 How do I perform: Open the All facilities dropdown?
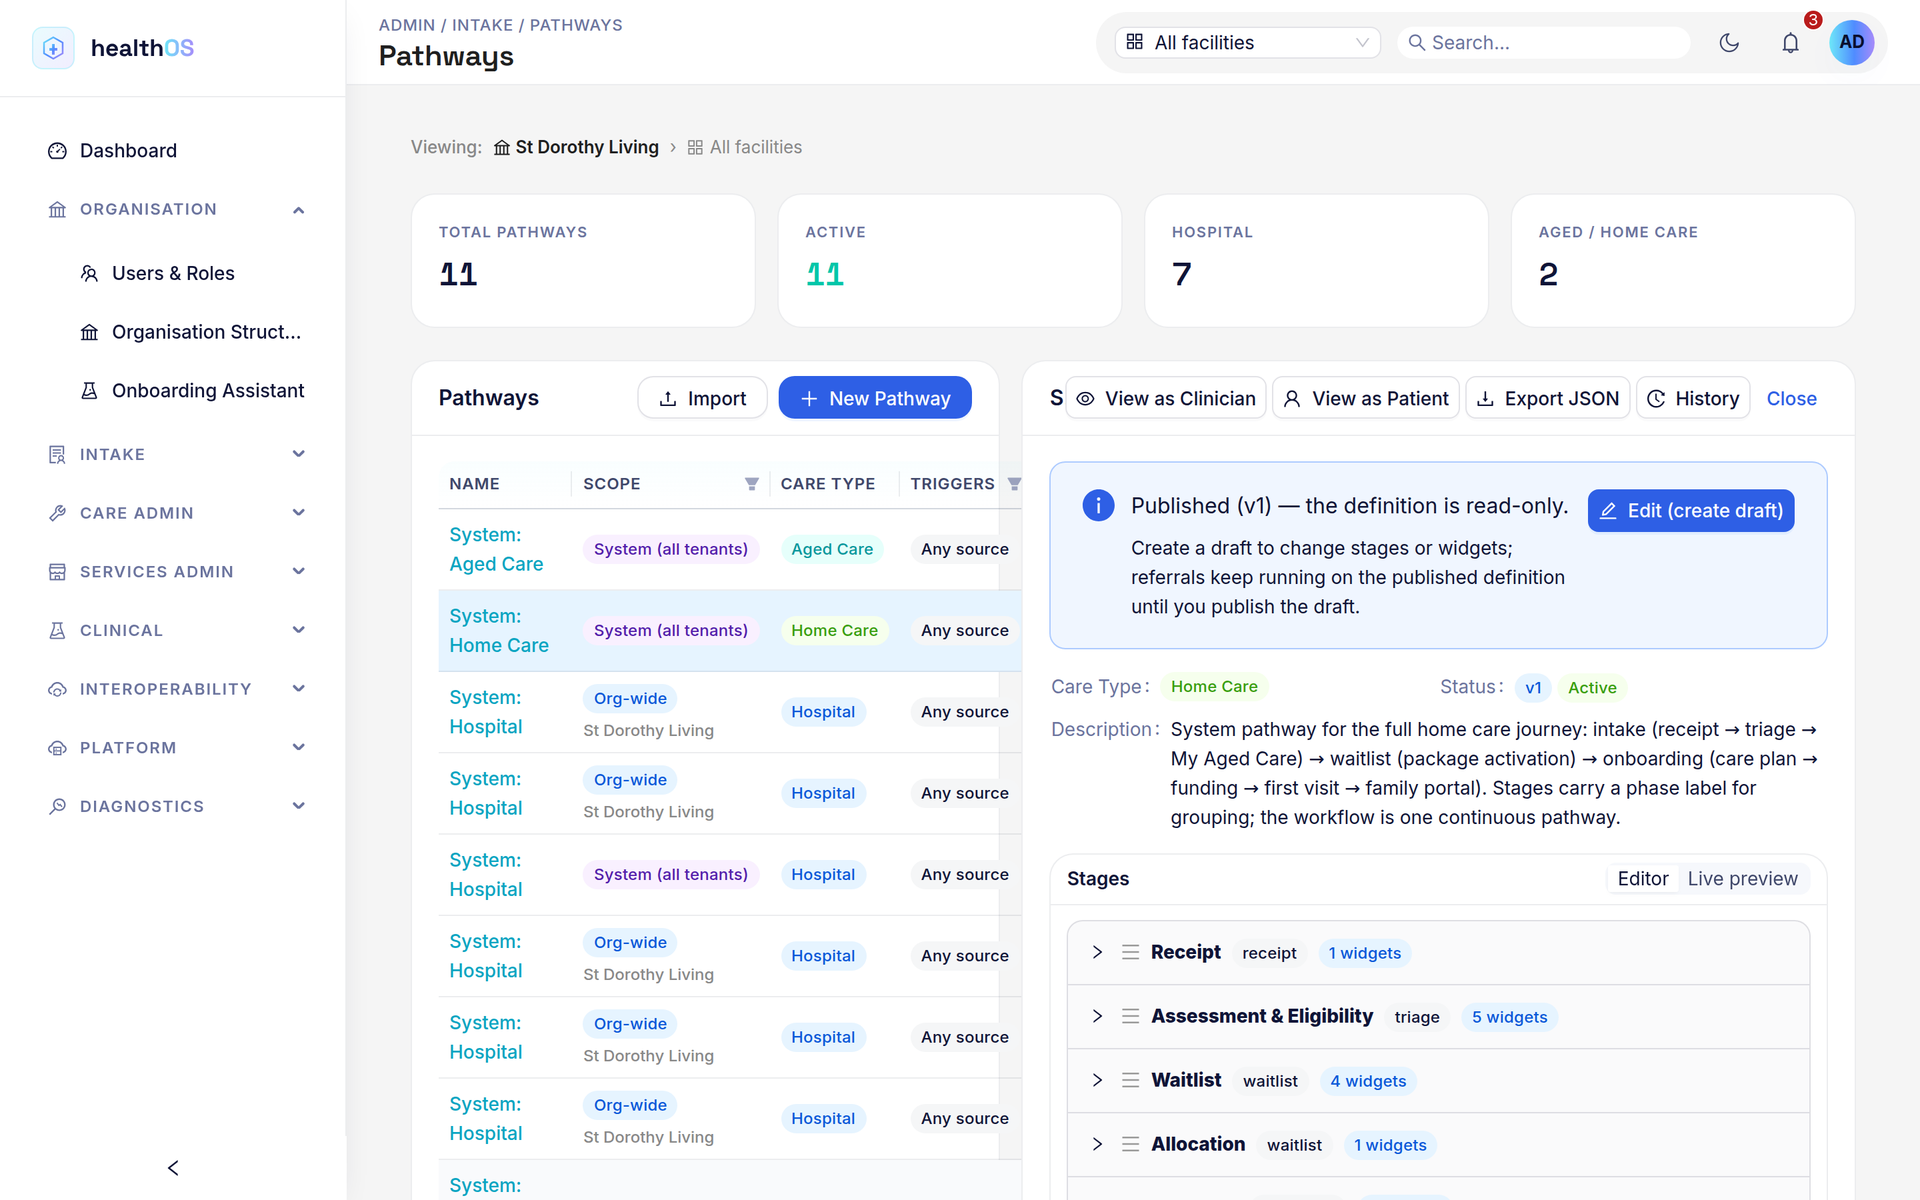click(x=1247, y=42)
